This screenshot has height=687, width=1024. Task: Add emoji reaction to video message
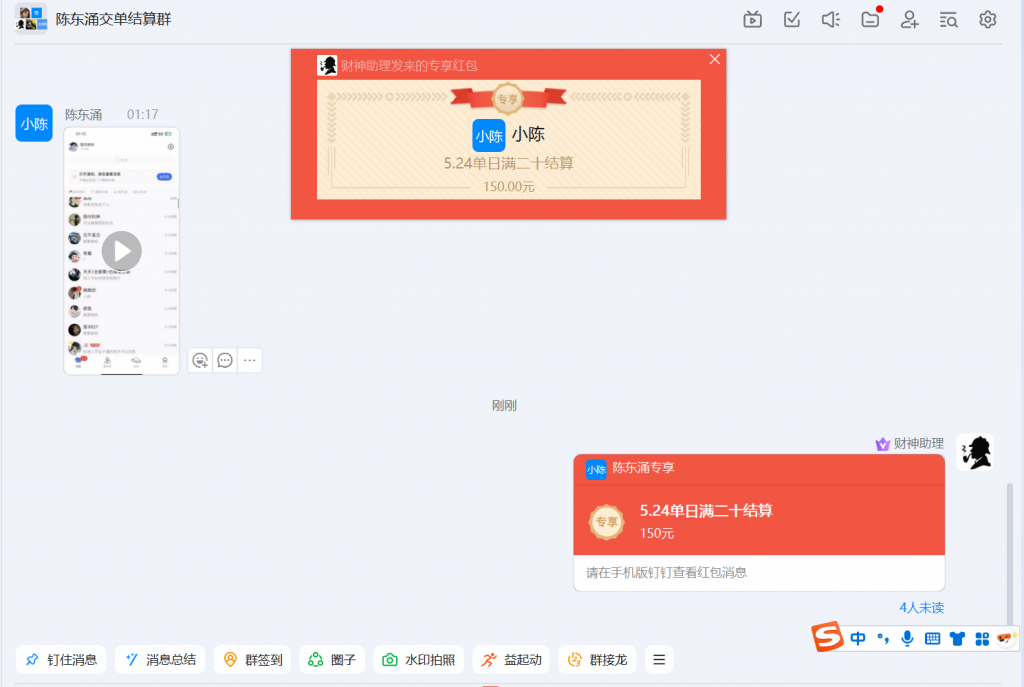(x=200, y=360)
